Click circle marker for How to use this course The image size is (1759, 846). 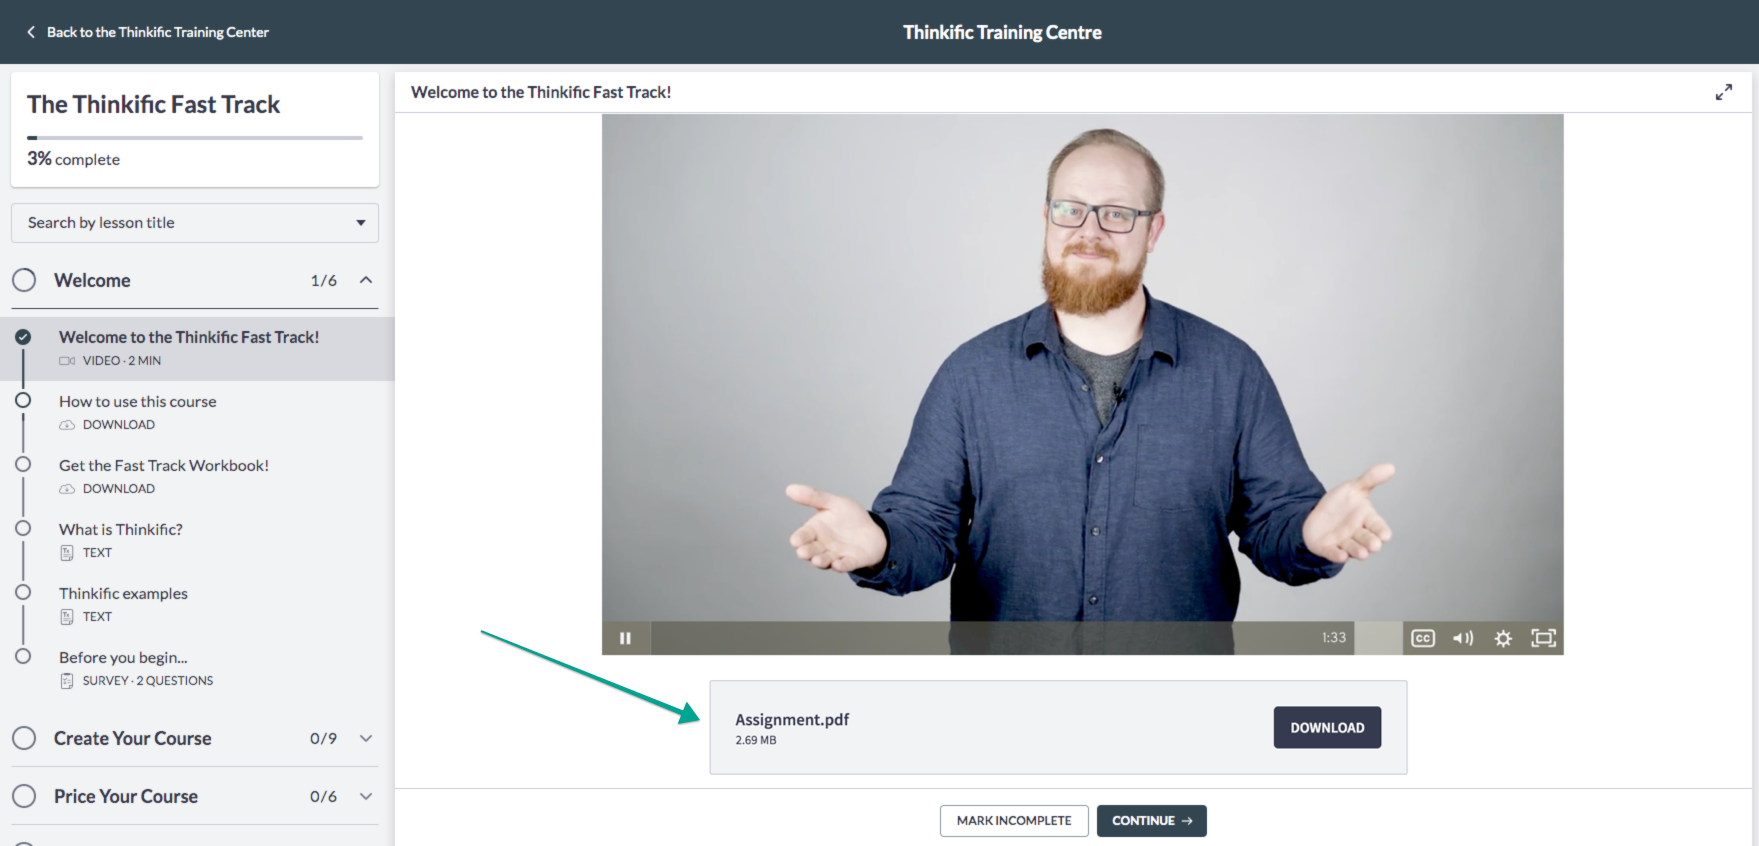[x=23, y=400]
